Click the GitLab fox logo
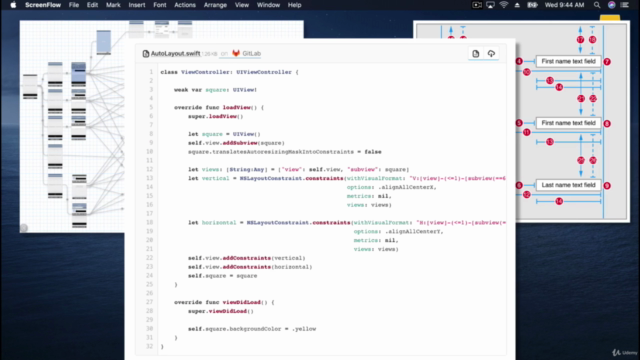This screenshot has width=640, height=360. 236,53
